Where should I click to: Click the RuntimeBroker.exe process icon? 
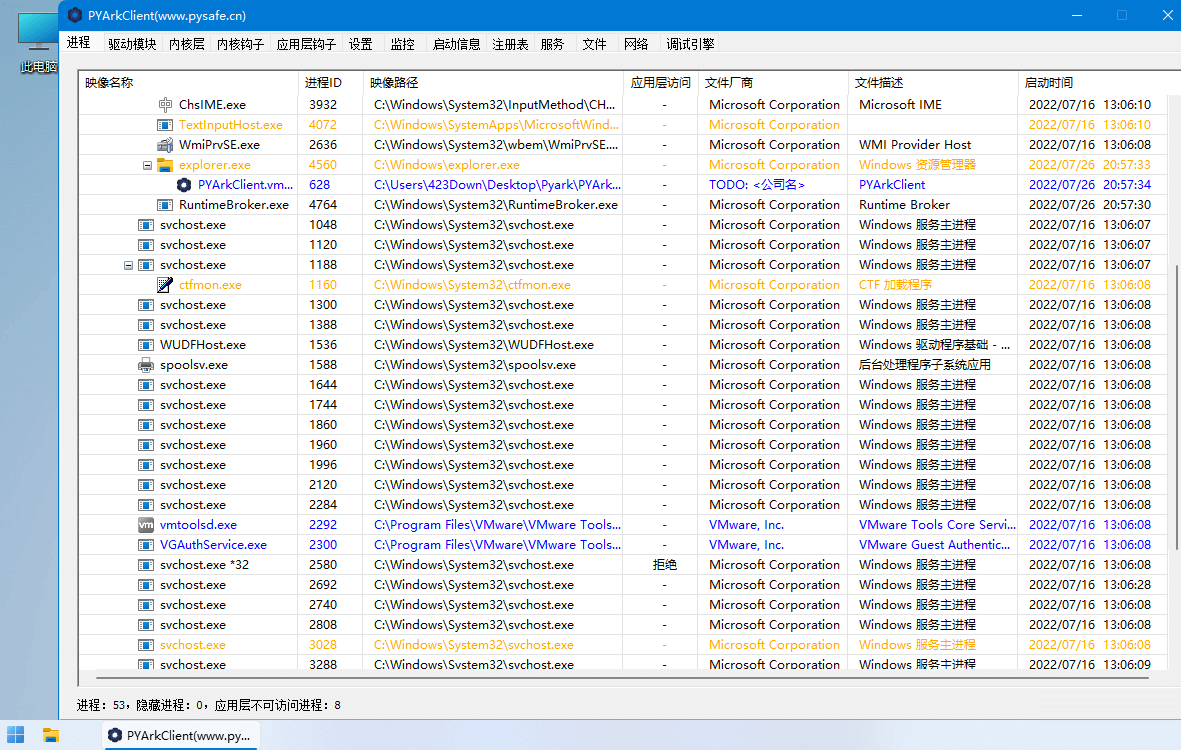[165, 205]
